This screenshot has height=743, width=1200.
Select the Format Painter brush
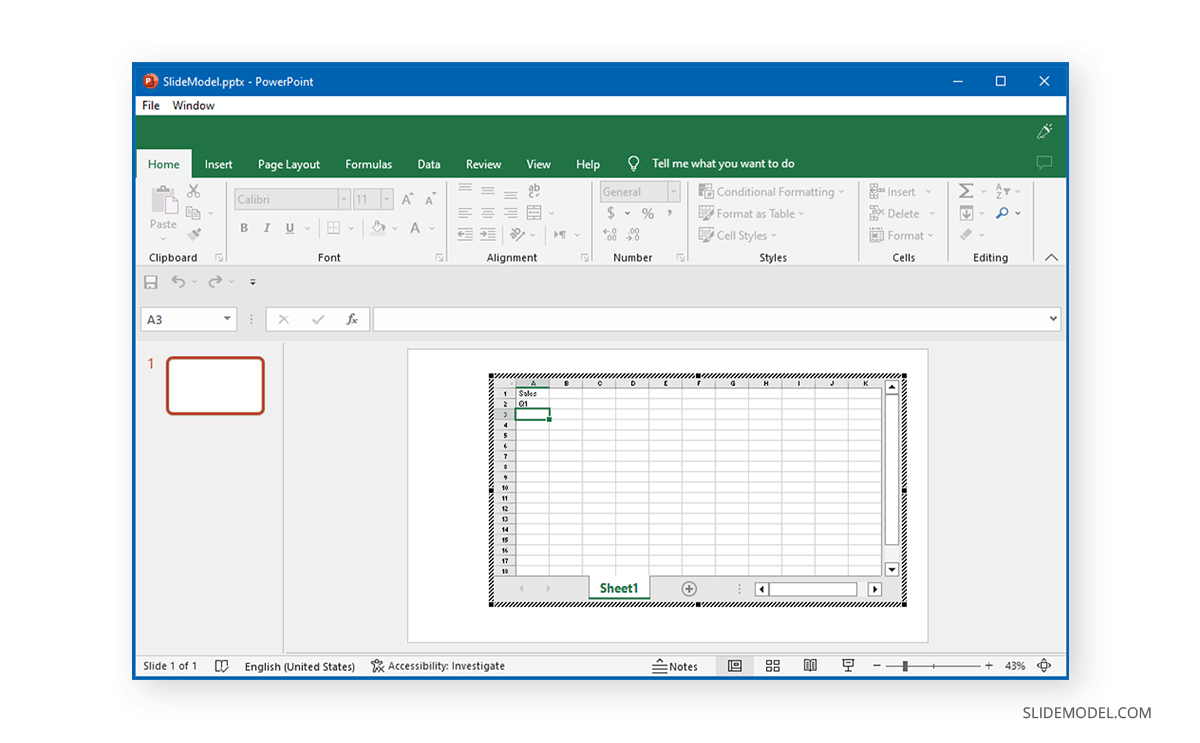coord(194,234)
